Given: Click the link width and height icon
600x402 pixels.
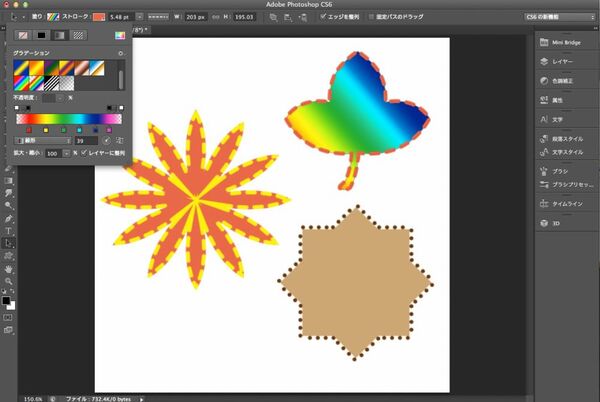Looking at the screenshot, I should [215, 17].
